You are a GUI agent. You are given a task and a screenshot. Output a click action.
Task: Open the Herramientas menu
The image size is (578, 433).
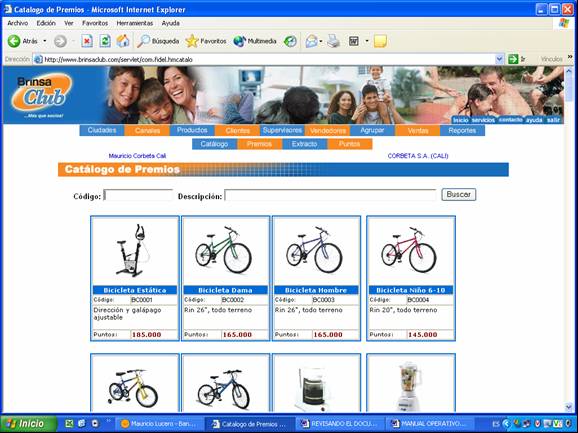135,23
